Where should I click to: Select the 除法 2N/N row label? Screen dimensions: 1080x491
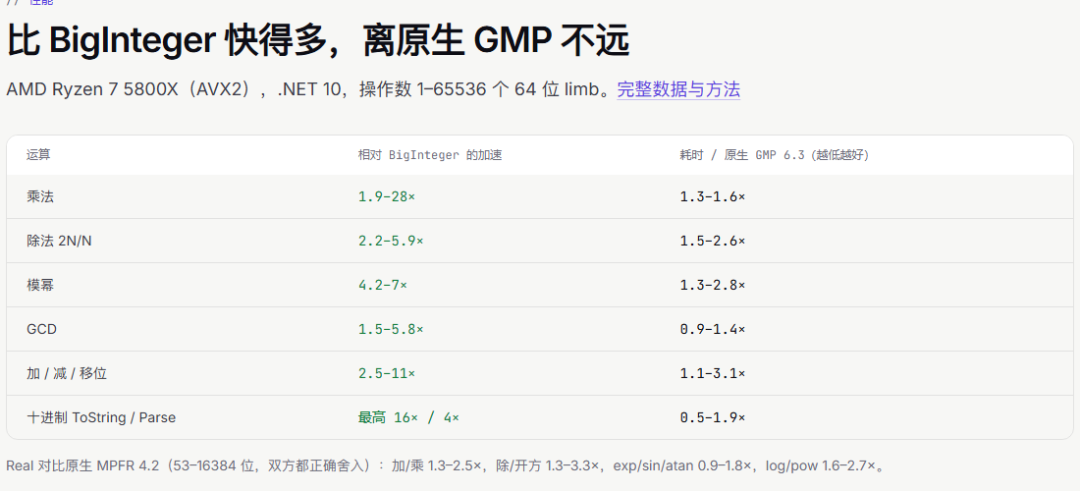click(x=59, y=241)
